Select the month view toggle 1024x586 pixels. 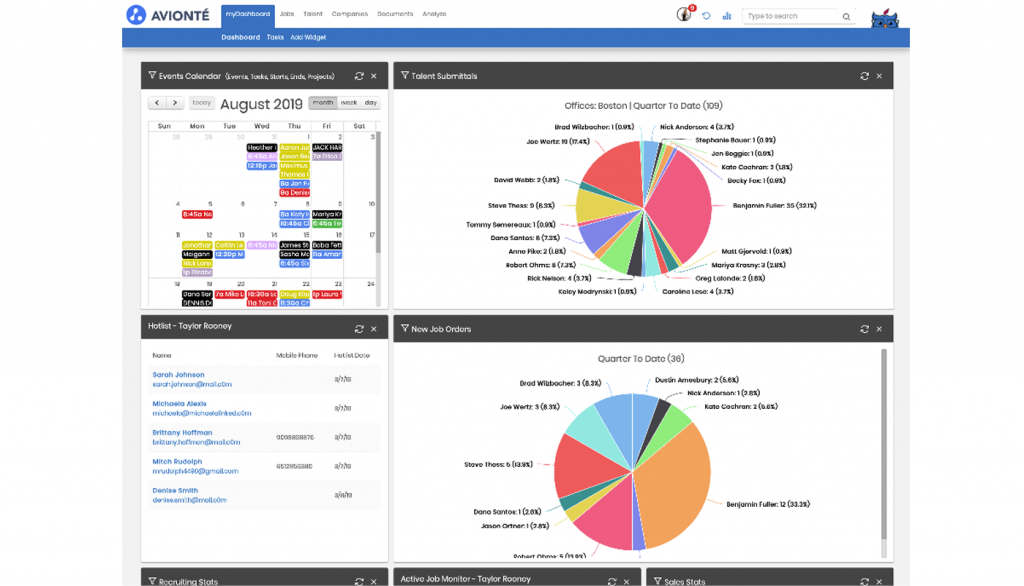323,103
